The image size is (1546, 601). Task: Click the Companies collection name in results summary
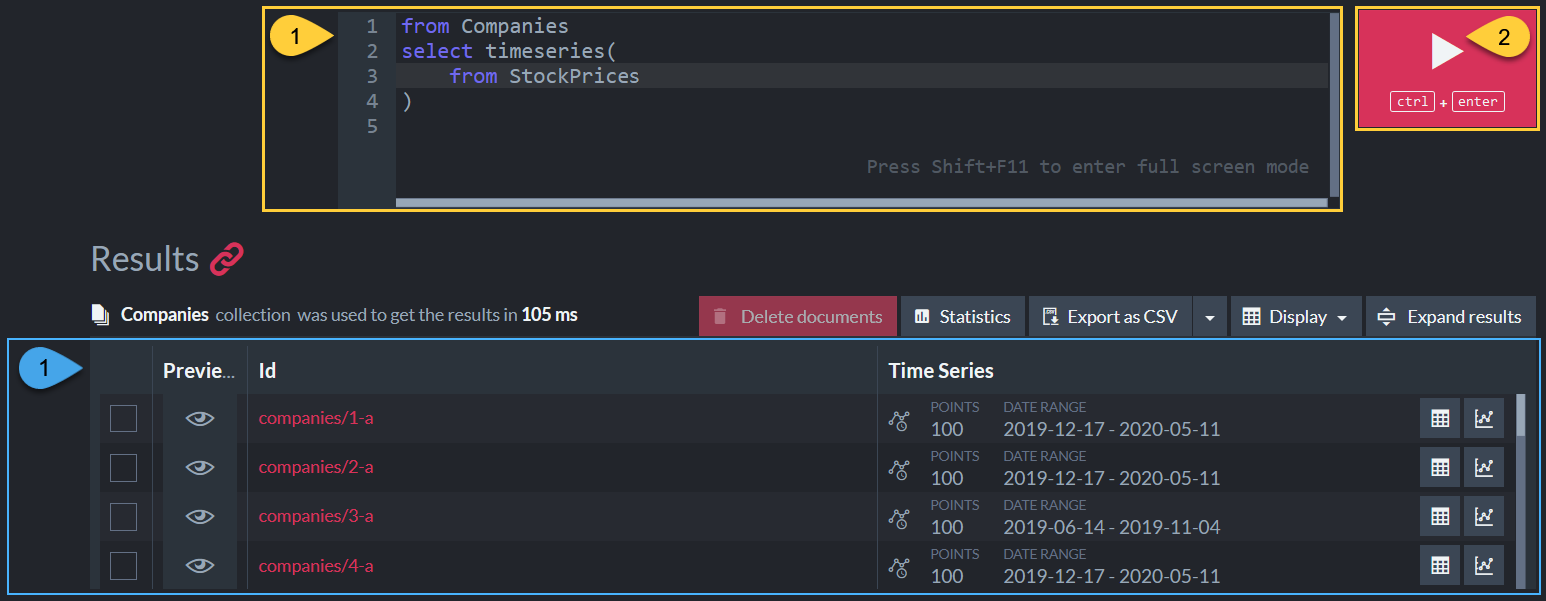[x=165, y=314]
